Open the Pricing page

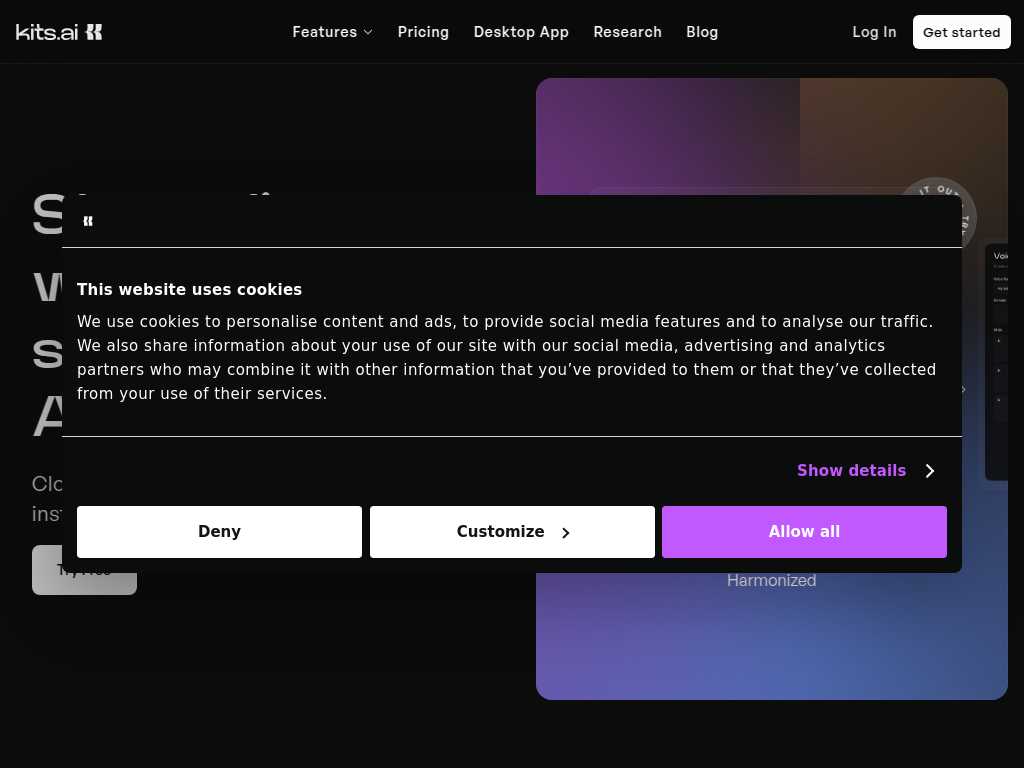coord(423,32)
